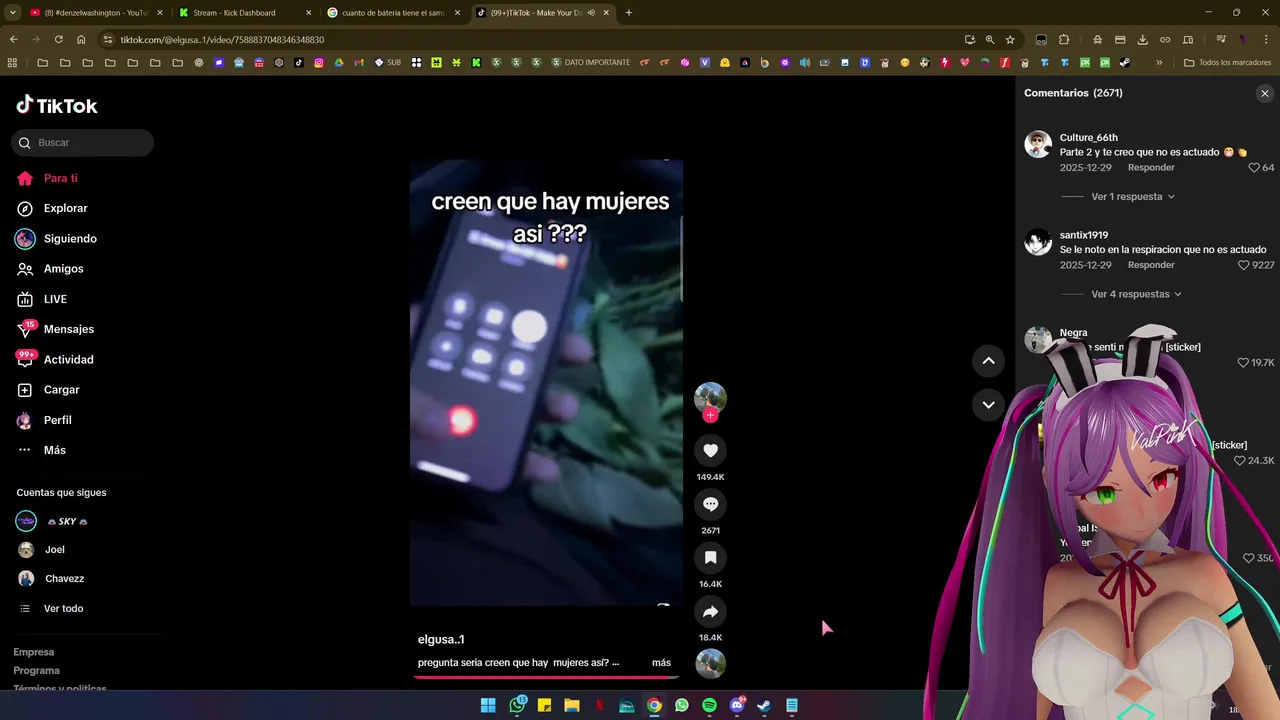
Task: Open the 'DATO IMPORTANTE' bookmark
Action: tap(590, 62)
